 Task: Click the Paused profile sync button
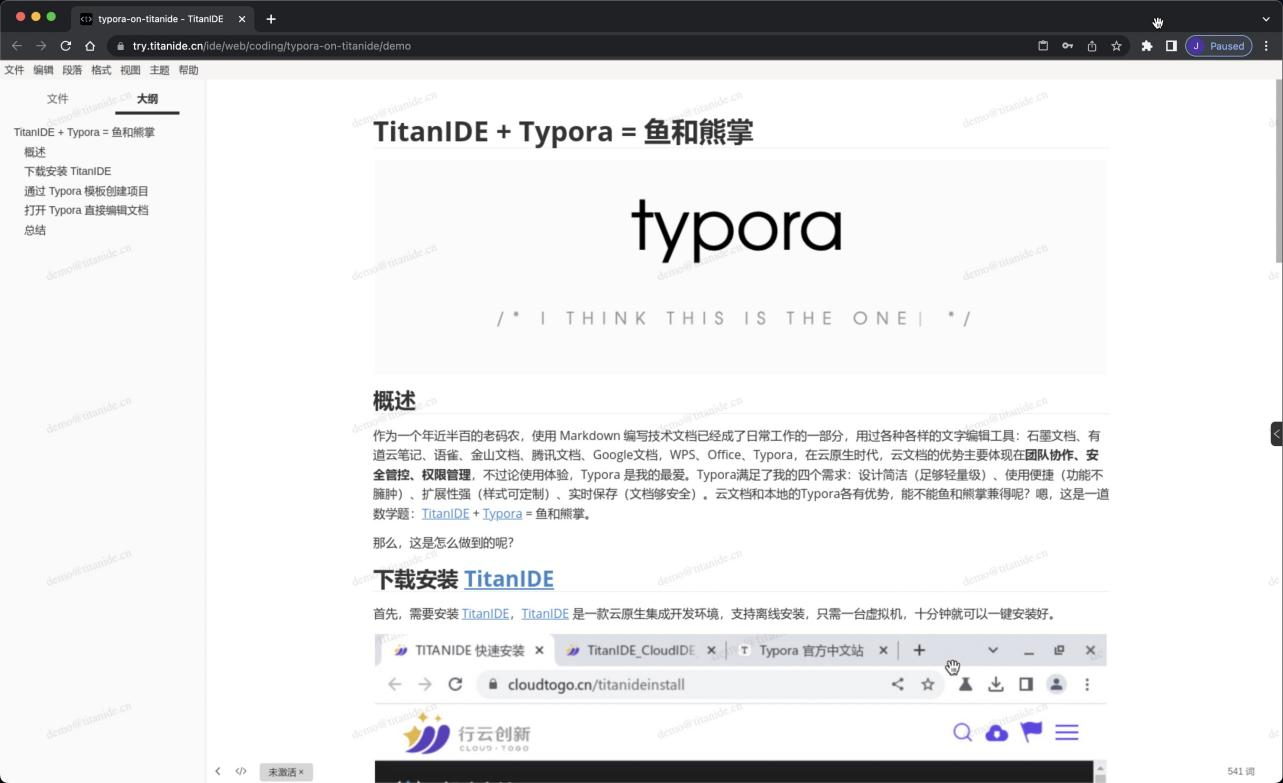click(x=1219, y=46)
